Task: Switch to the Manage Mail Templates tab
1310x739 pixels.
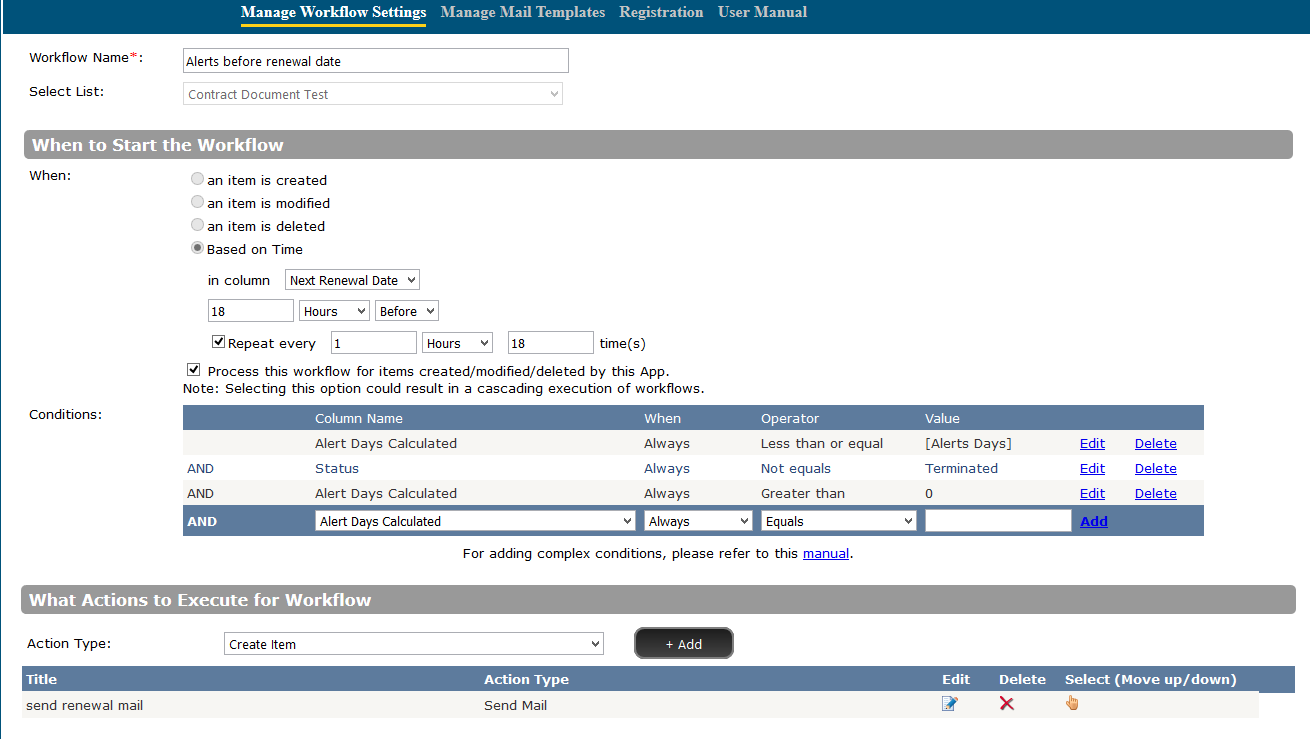Action: pyautogui.click(x=522, y=13)
